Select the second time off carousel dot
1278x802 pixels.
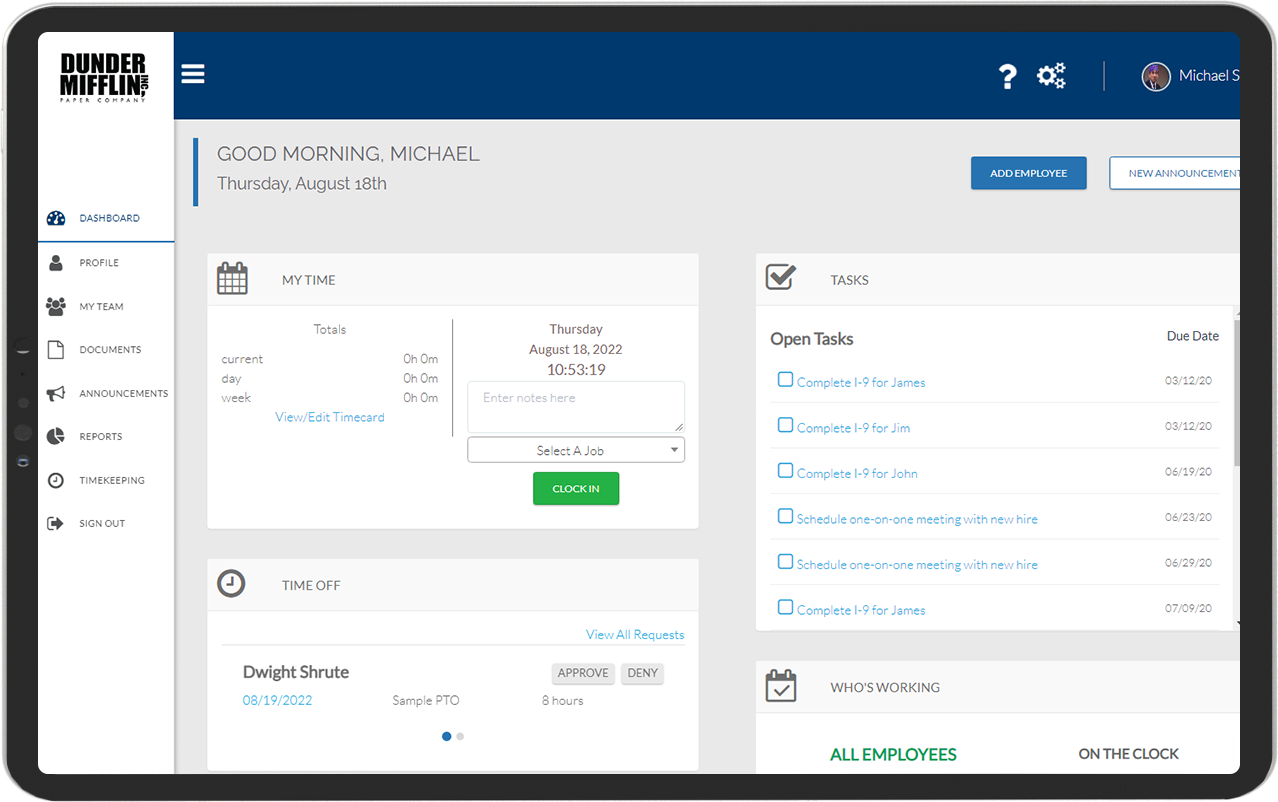(460, 736)
